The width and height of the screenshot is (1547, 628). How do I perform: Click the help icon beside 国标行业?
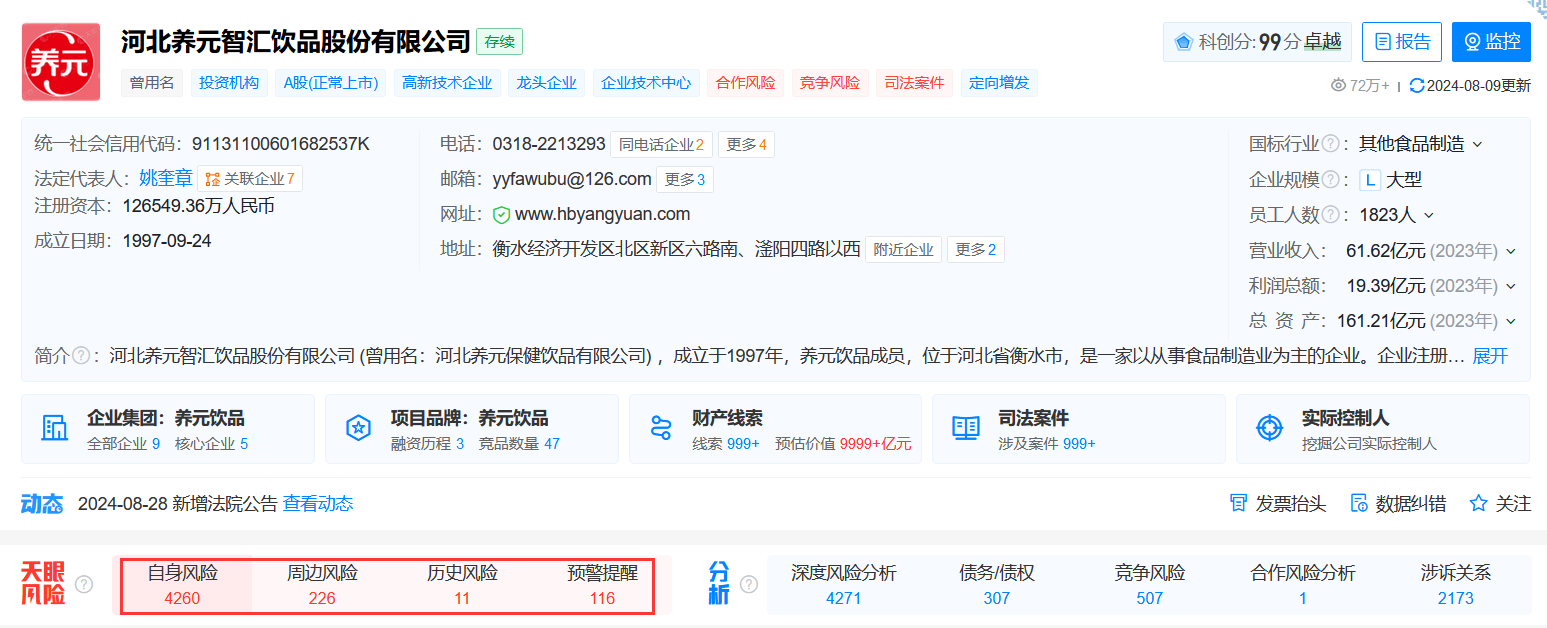(x=1330, y=144)
